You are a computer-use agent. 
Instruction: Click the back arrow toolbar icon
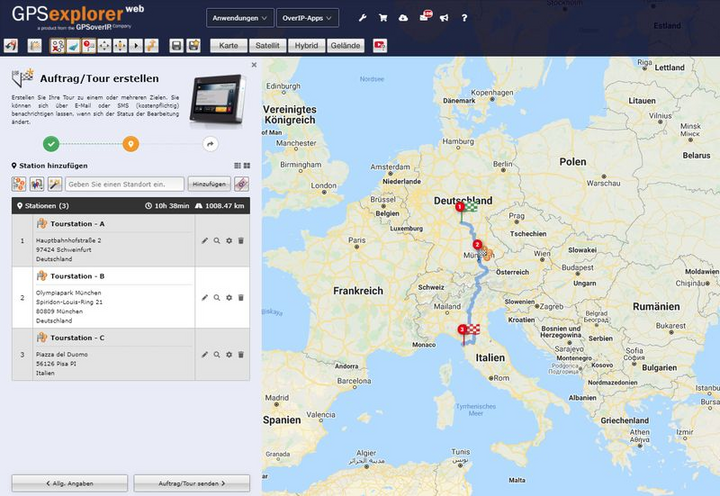click(x=11, y=45)
